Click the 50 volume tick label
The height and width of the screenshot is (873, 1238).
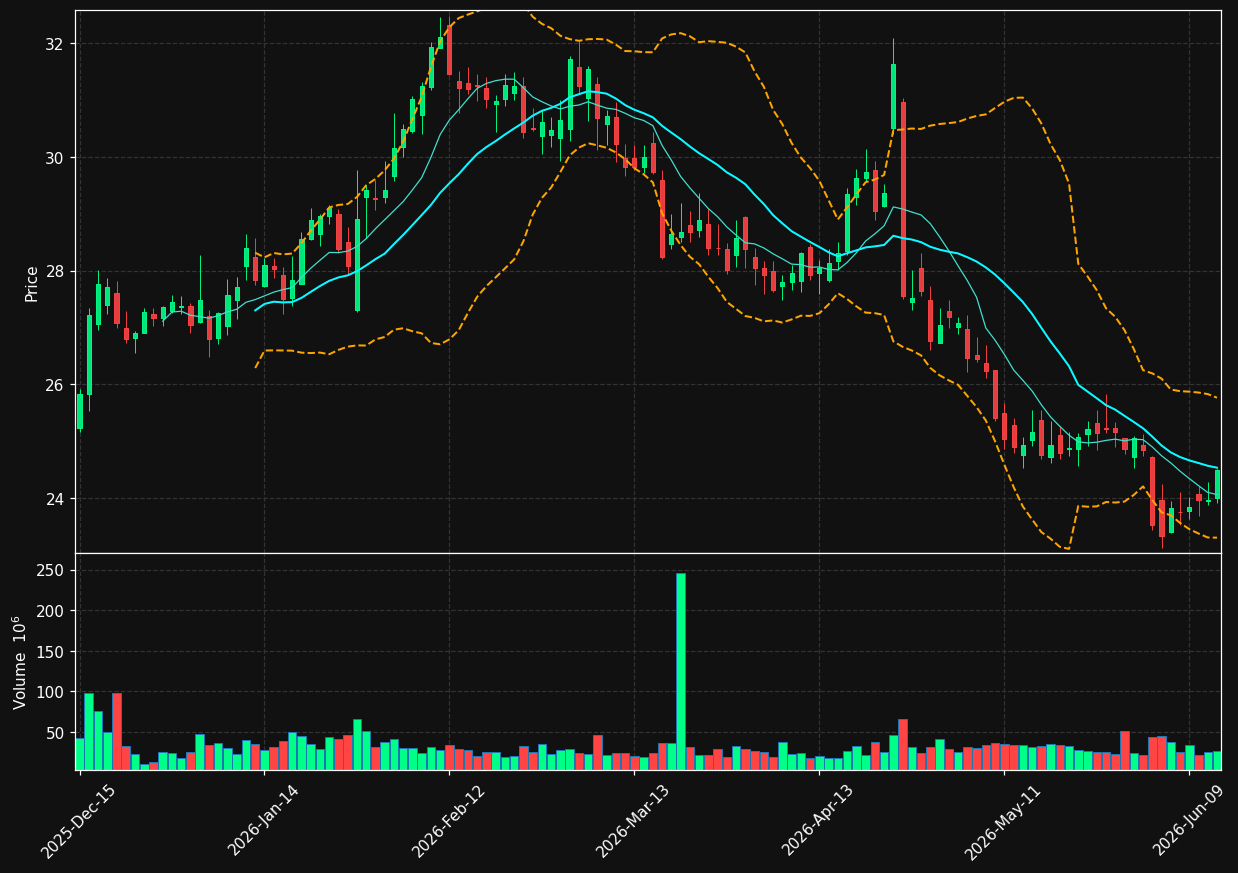click(x=54, y=733)
